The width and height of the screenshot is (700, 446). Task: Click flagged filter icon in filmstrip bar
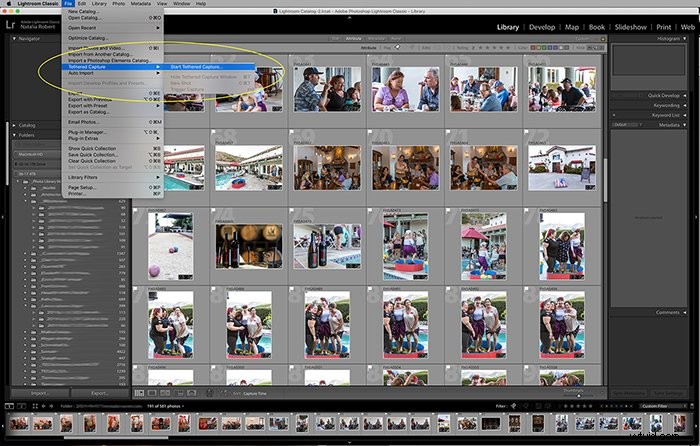[513, 406]
